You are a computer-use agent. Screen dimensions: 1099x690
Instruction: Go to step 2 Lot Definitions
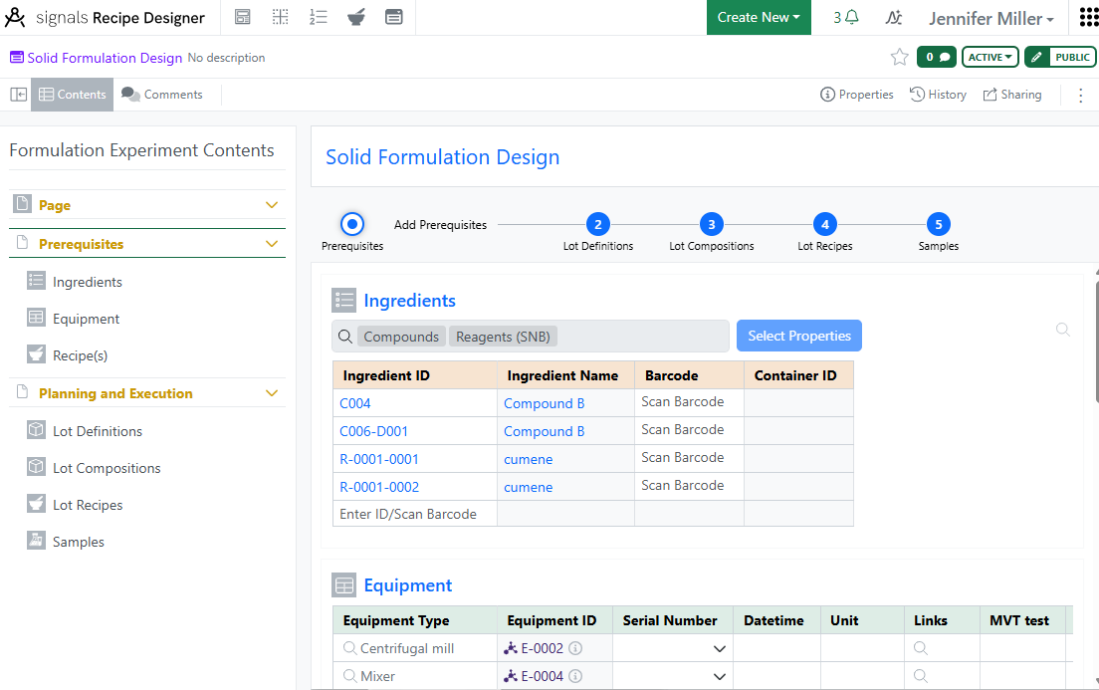[598, 224]
